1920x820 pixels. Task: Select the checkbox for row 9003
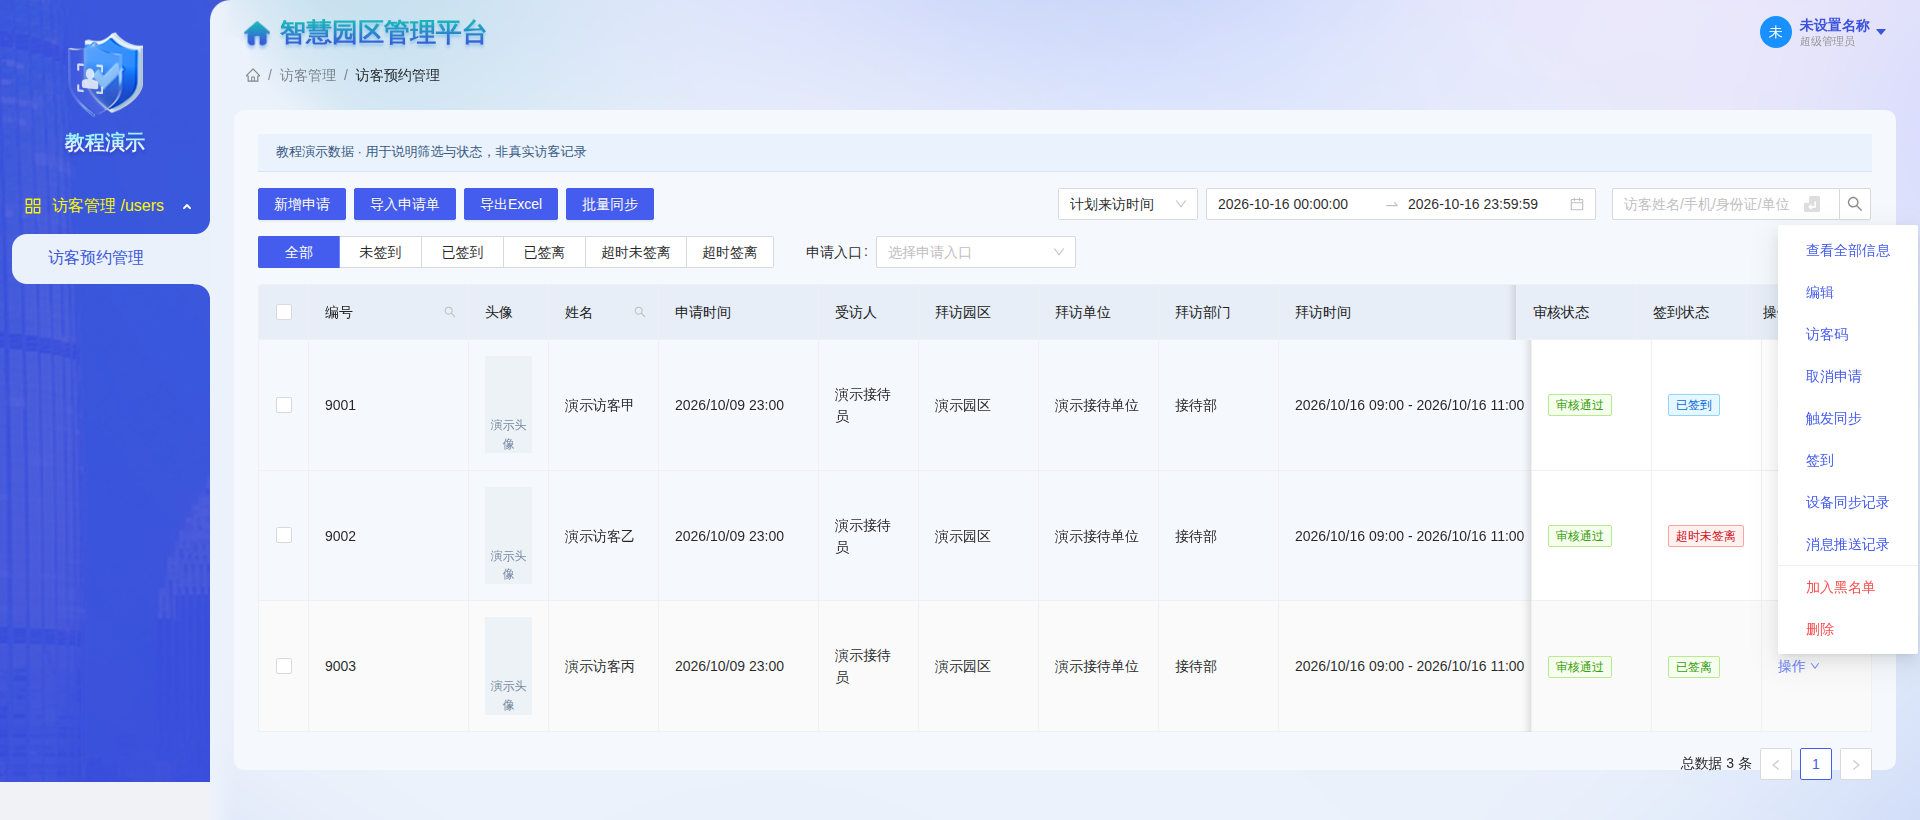284,666
